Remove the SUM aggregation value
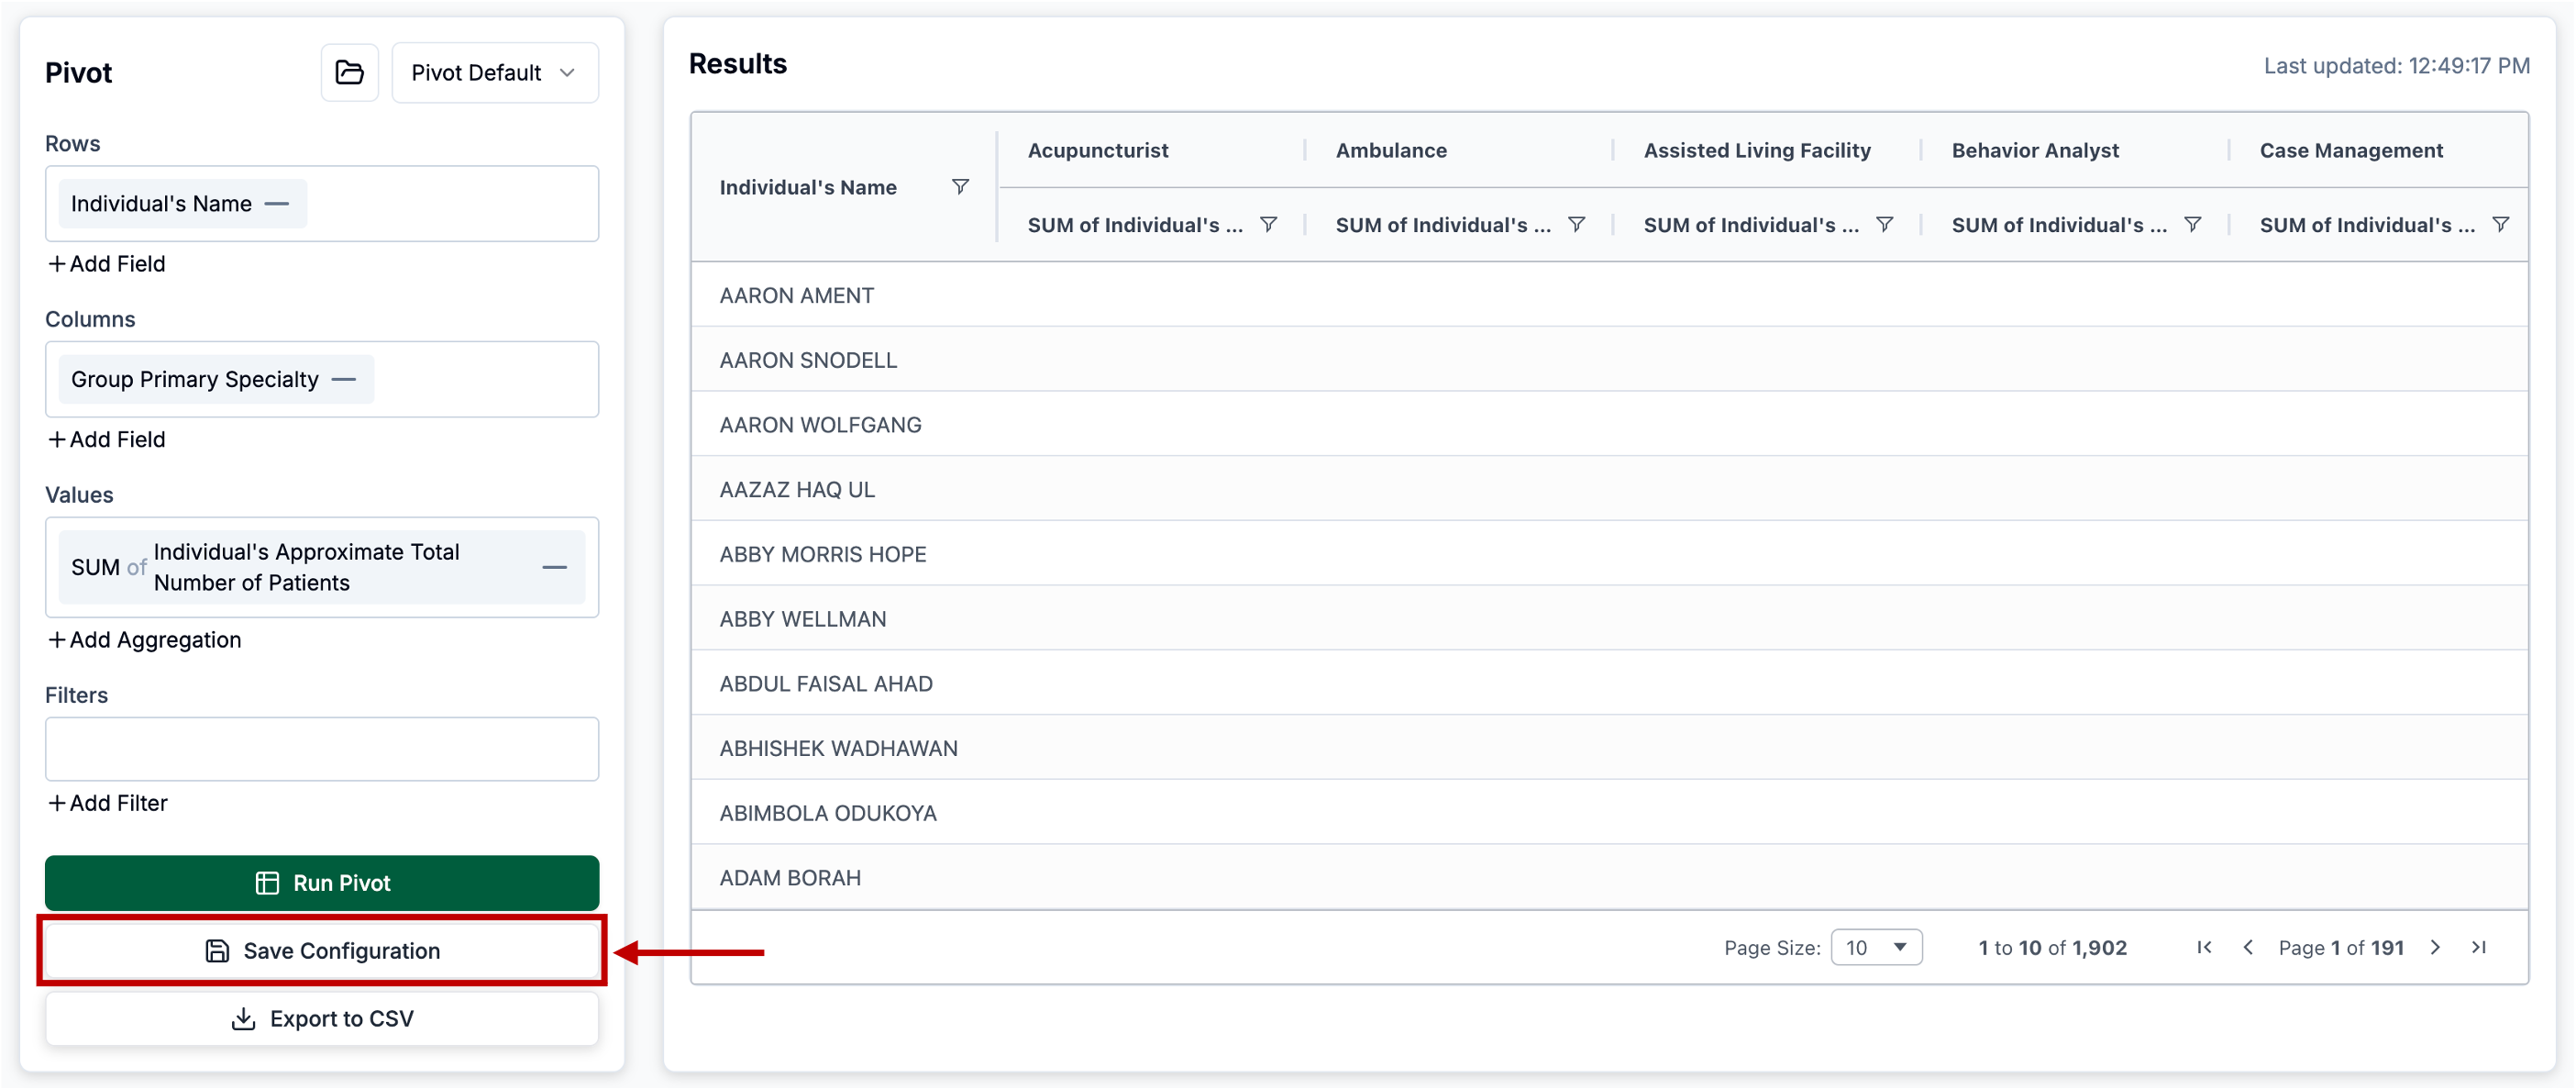This screenshot has height=1089, width=2576. pos(554,567)
